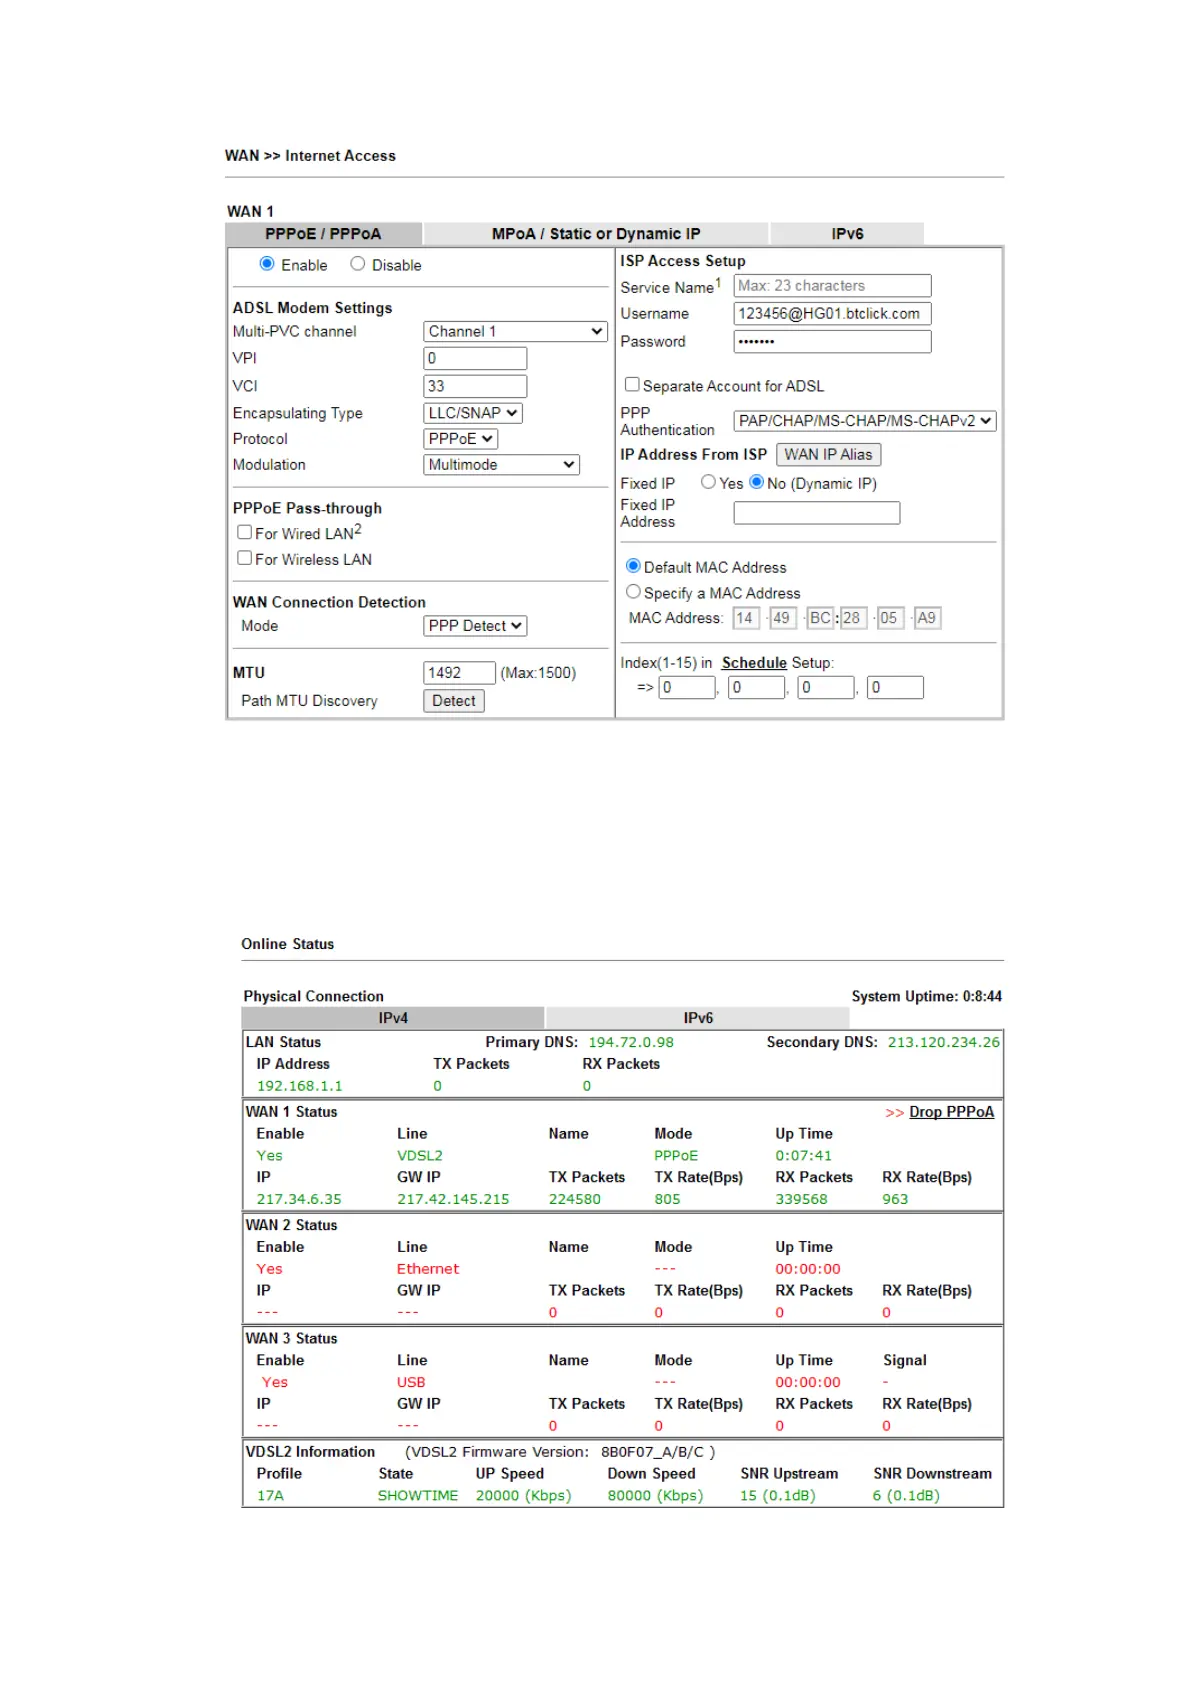Open Encapsulating Type LLC/SNAP dropdown
Screen dimensions: 1190x1684
[x=473, y=413]
